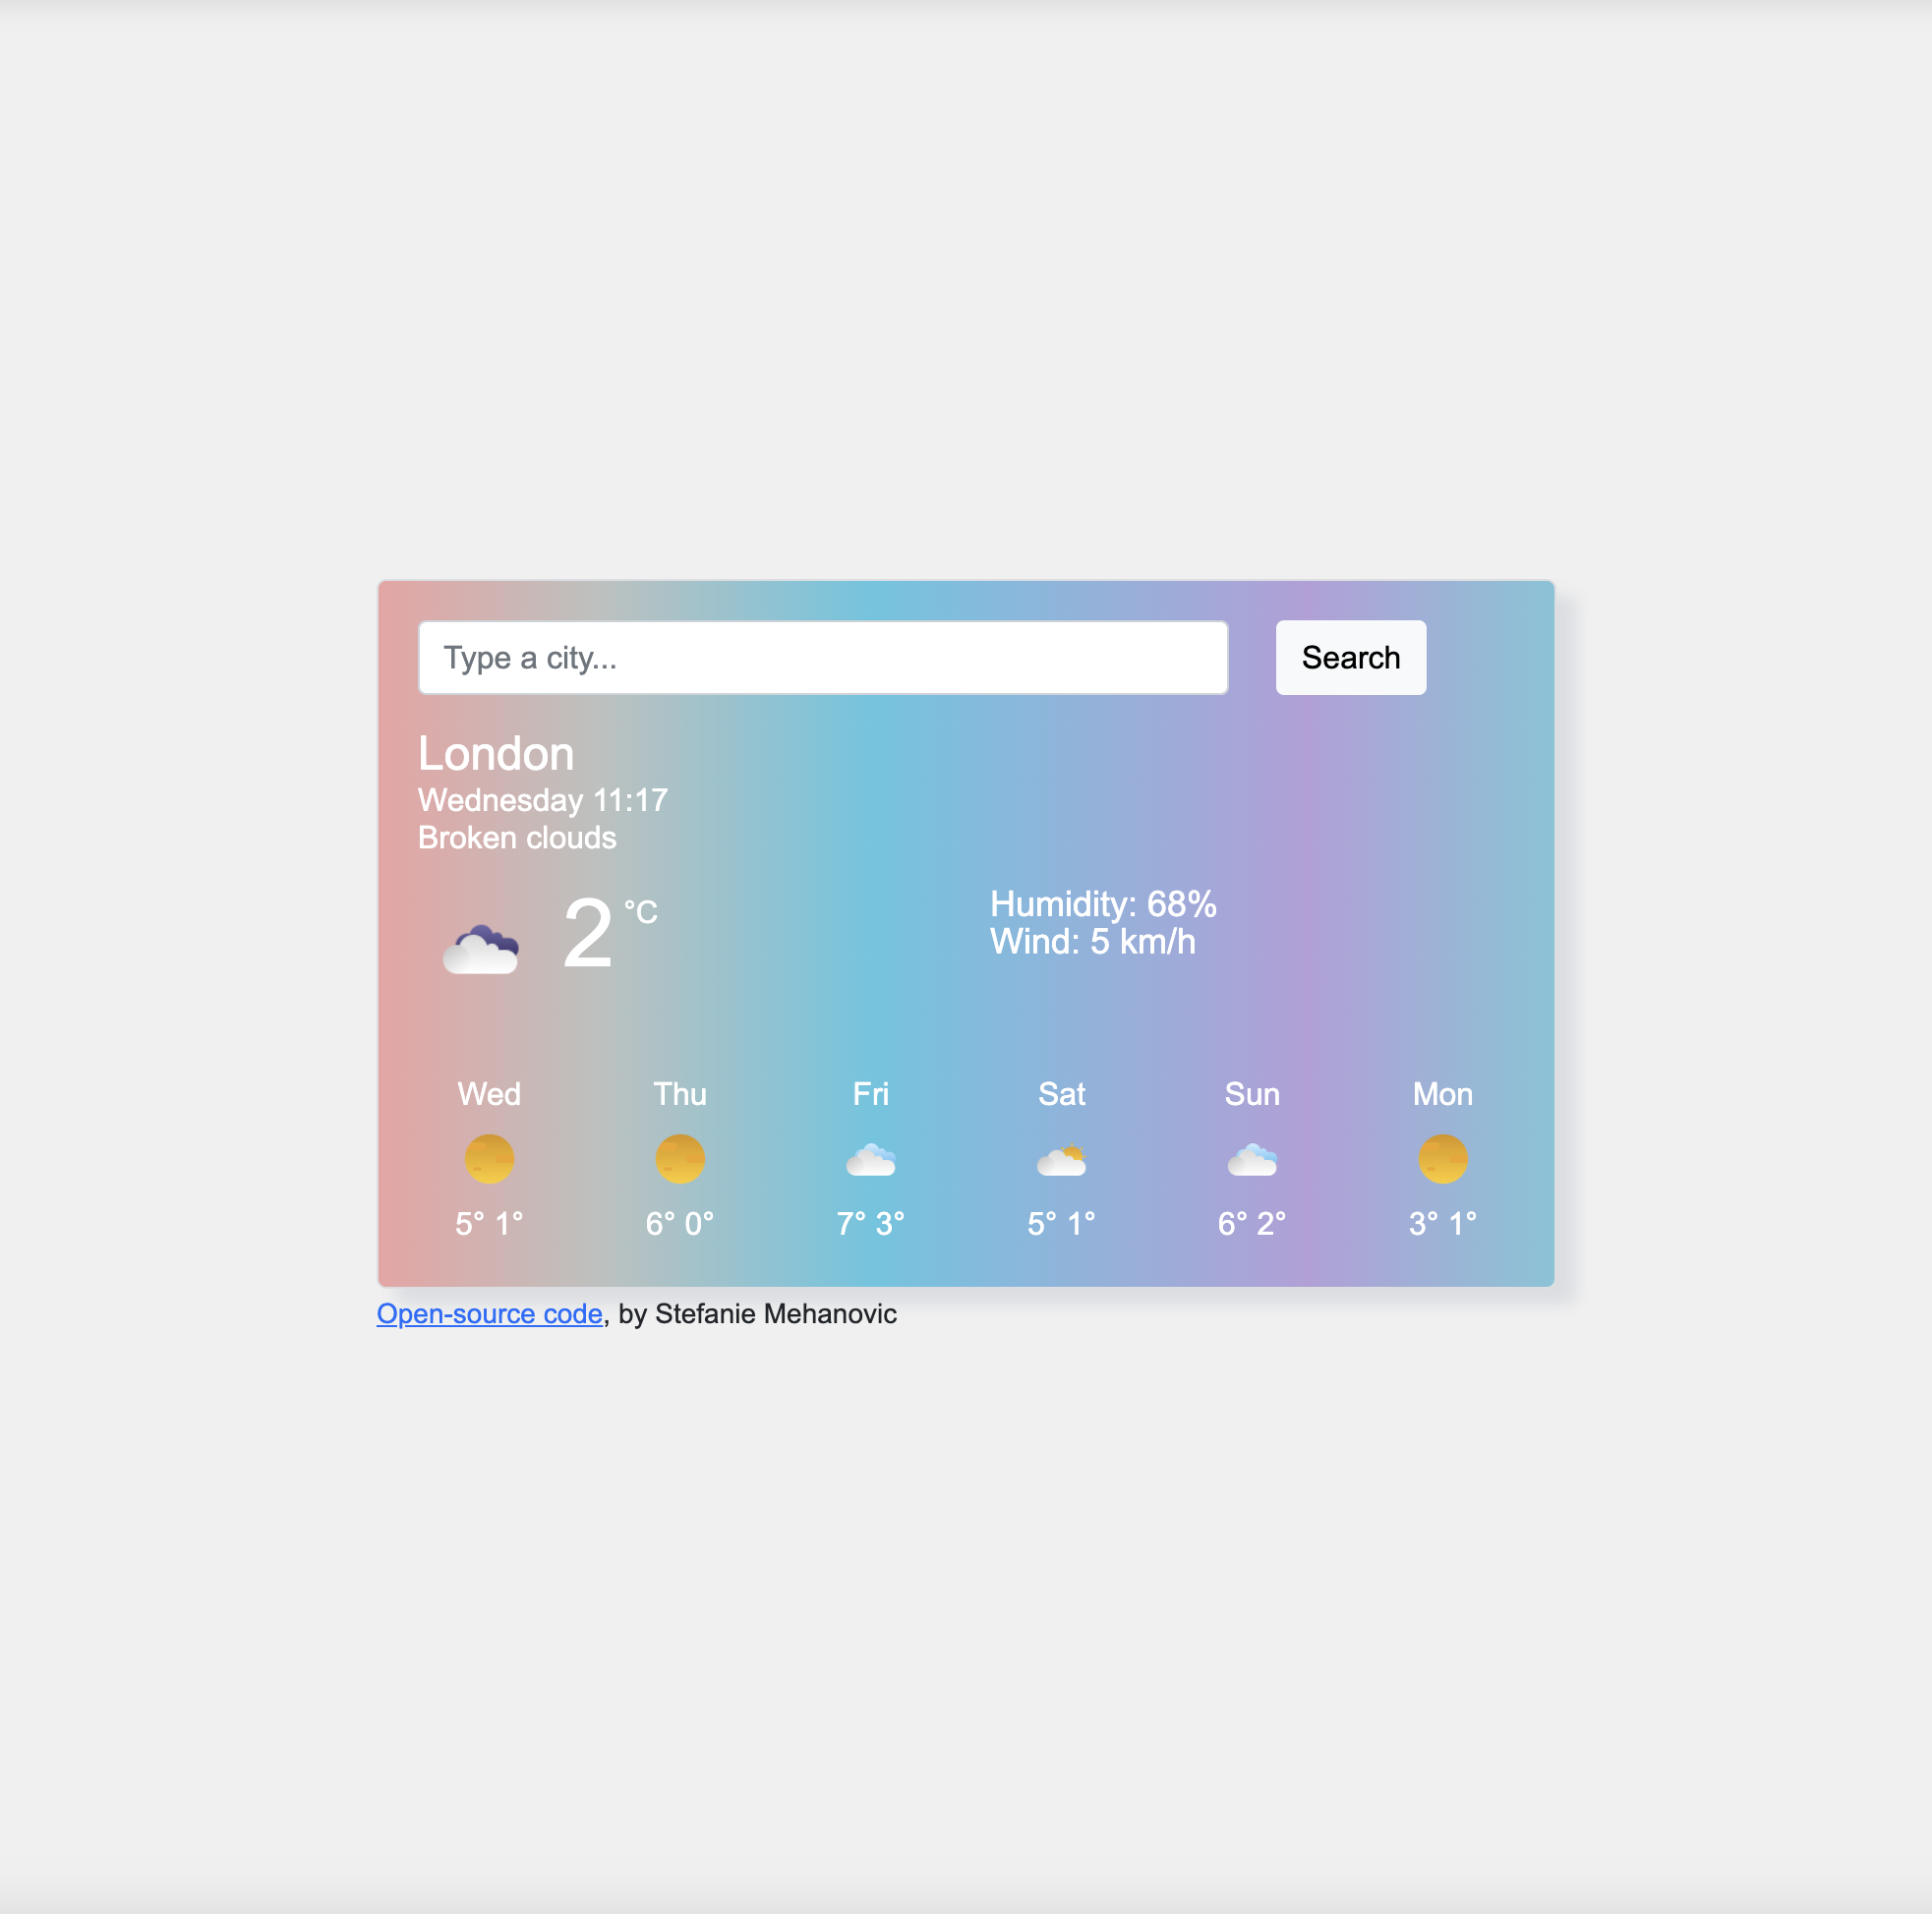
Task: Click the current conditions cloud icon
Action: pos(482,943)
